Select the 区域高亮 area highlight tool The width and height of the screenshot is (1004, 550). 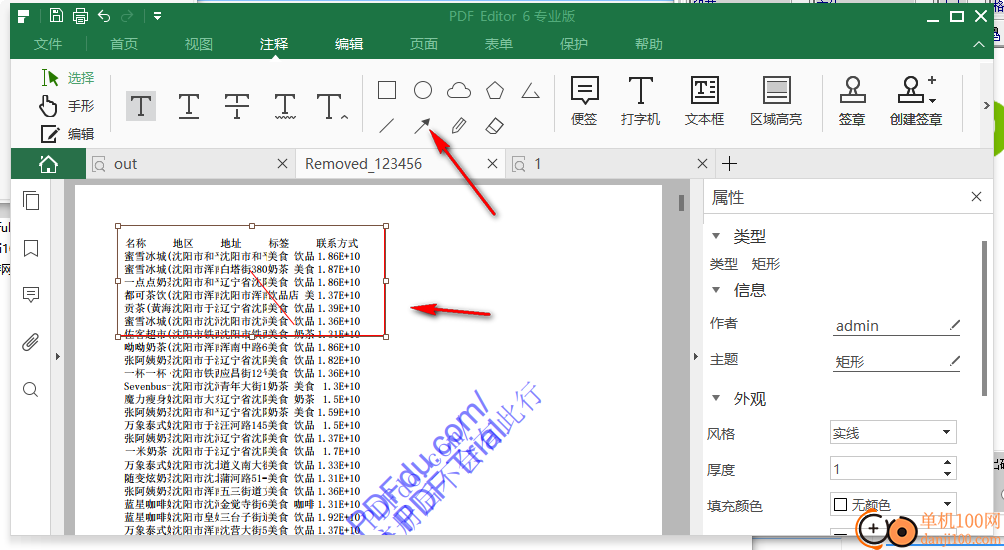pos(776,101)
